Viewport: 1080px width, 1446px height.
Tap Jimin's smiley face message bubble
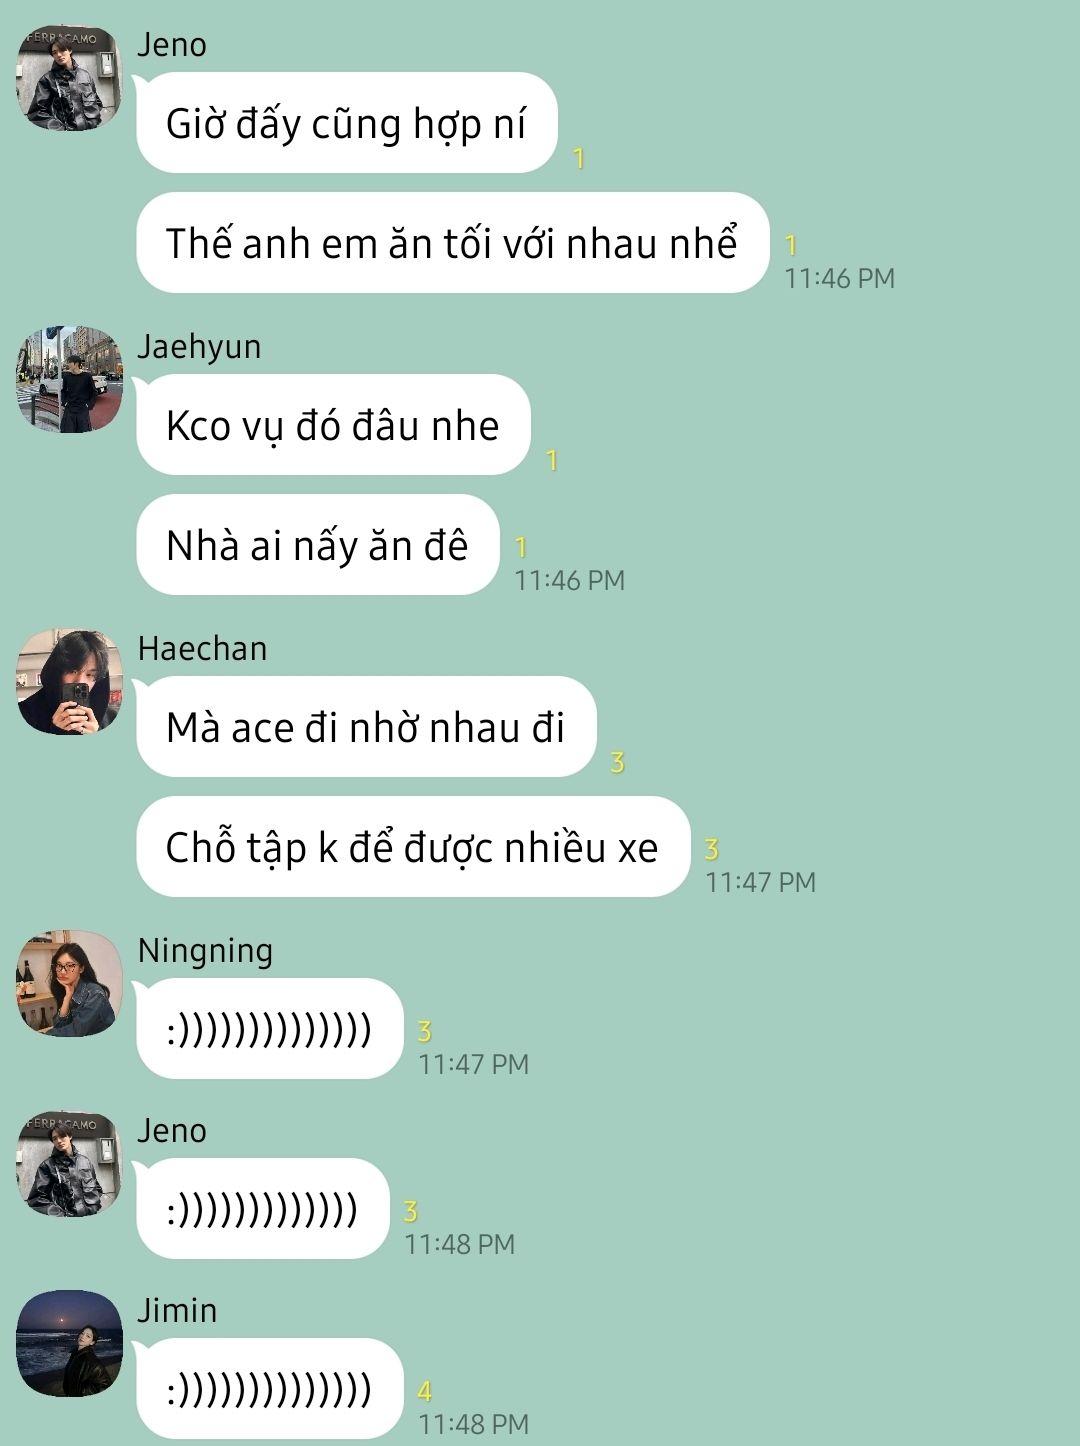click(x=269, y=1389)
